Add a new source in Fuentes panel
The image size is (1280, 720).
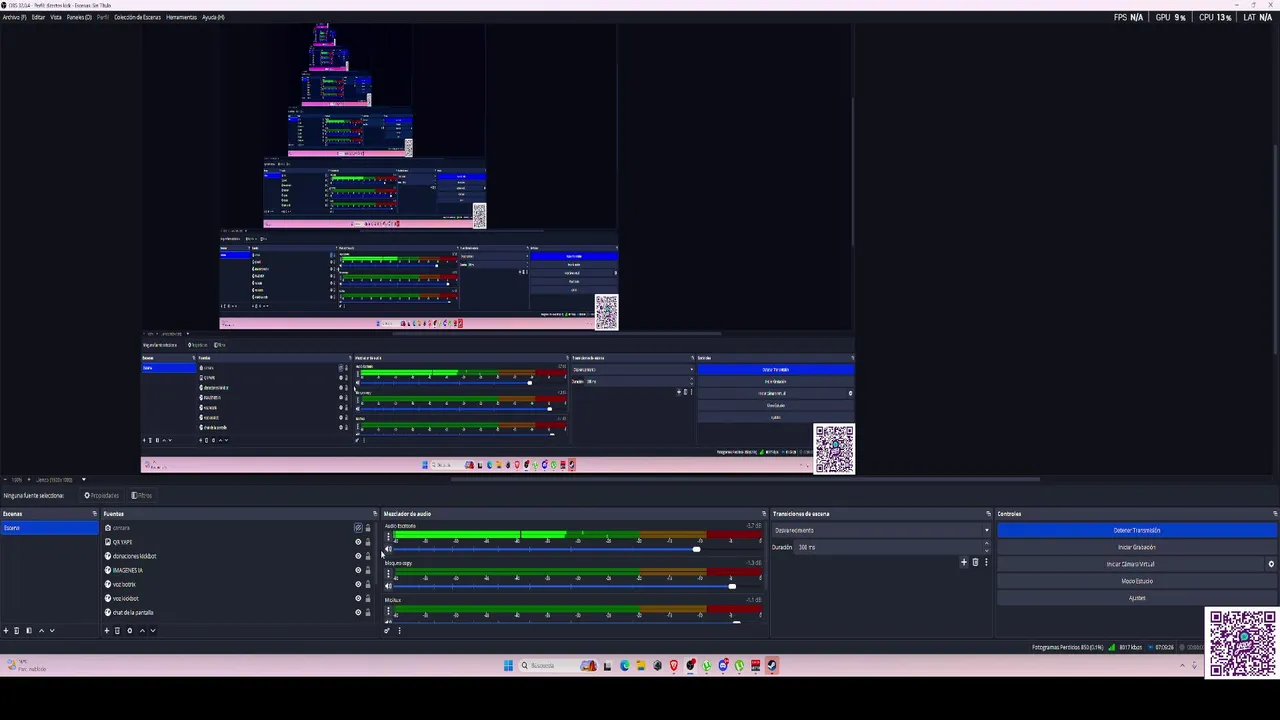click(106, 631)
